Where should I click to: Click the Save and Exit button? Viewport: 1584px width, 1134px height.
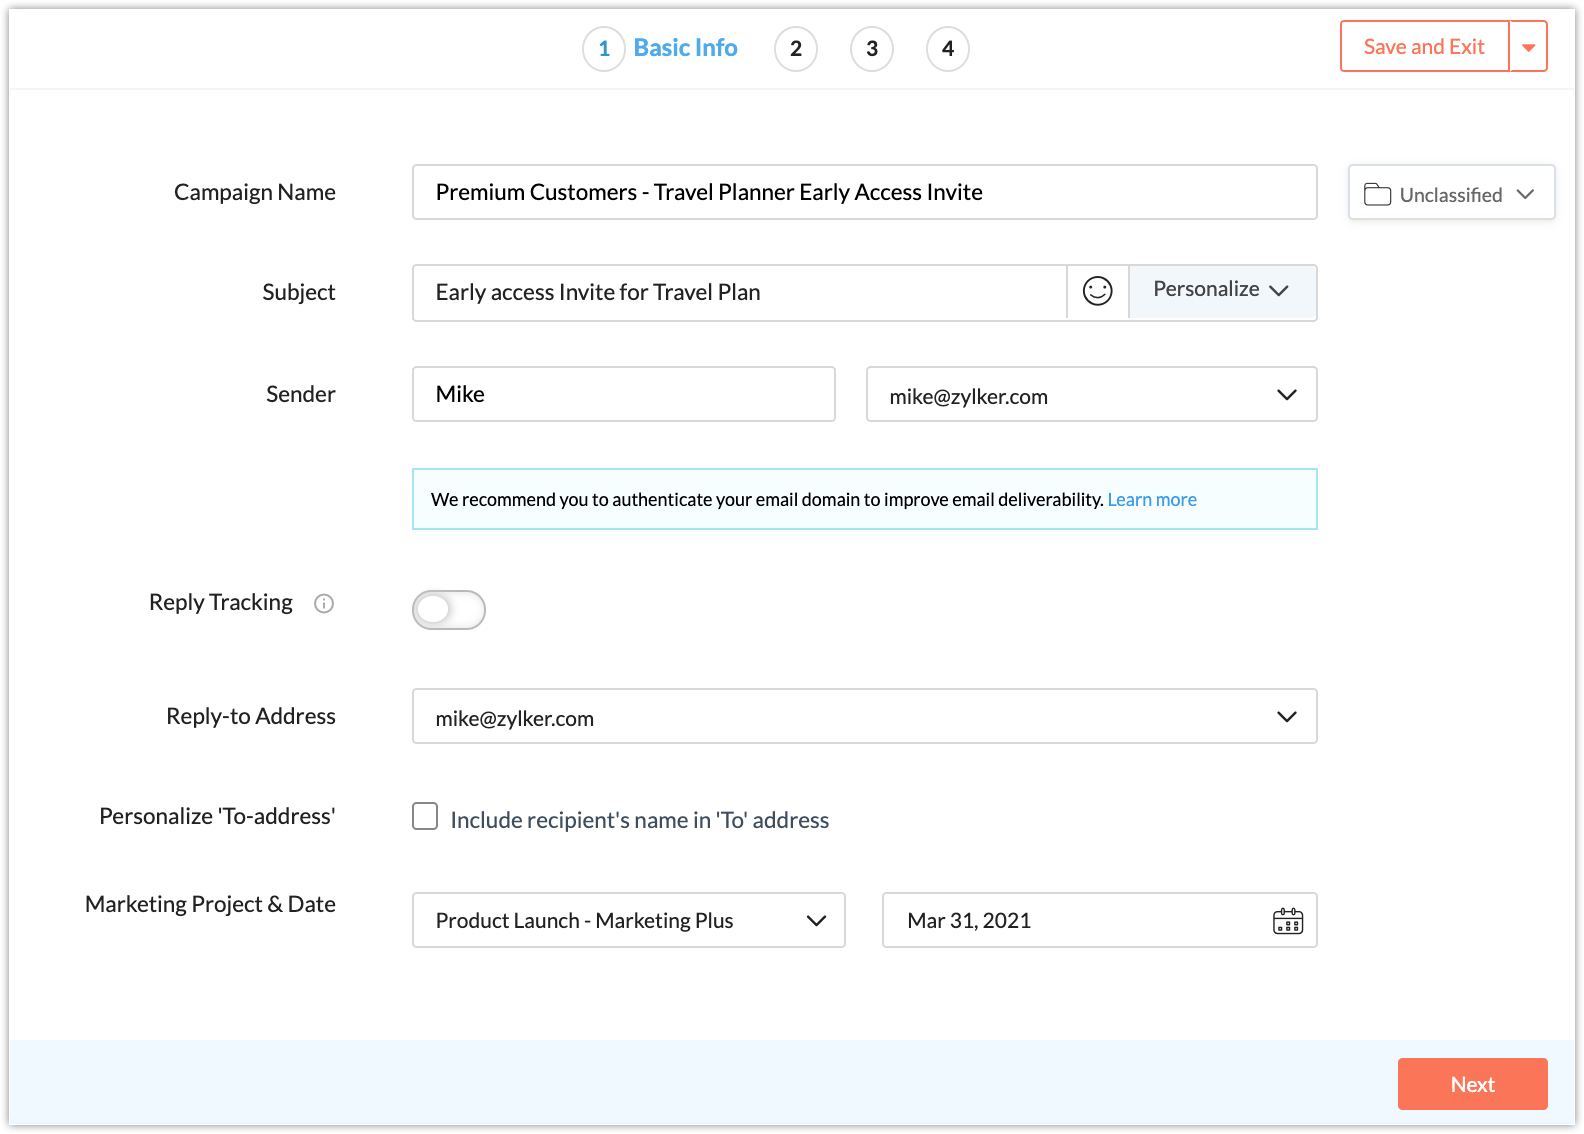1423,47
